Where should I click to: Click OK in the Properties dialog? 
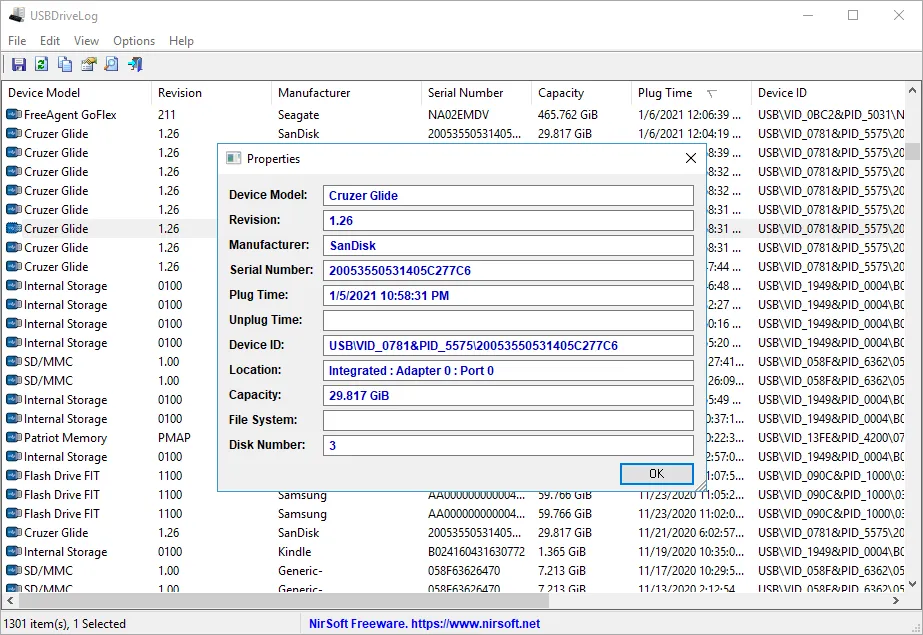coord(656,474)
